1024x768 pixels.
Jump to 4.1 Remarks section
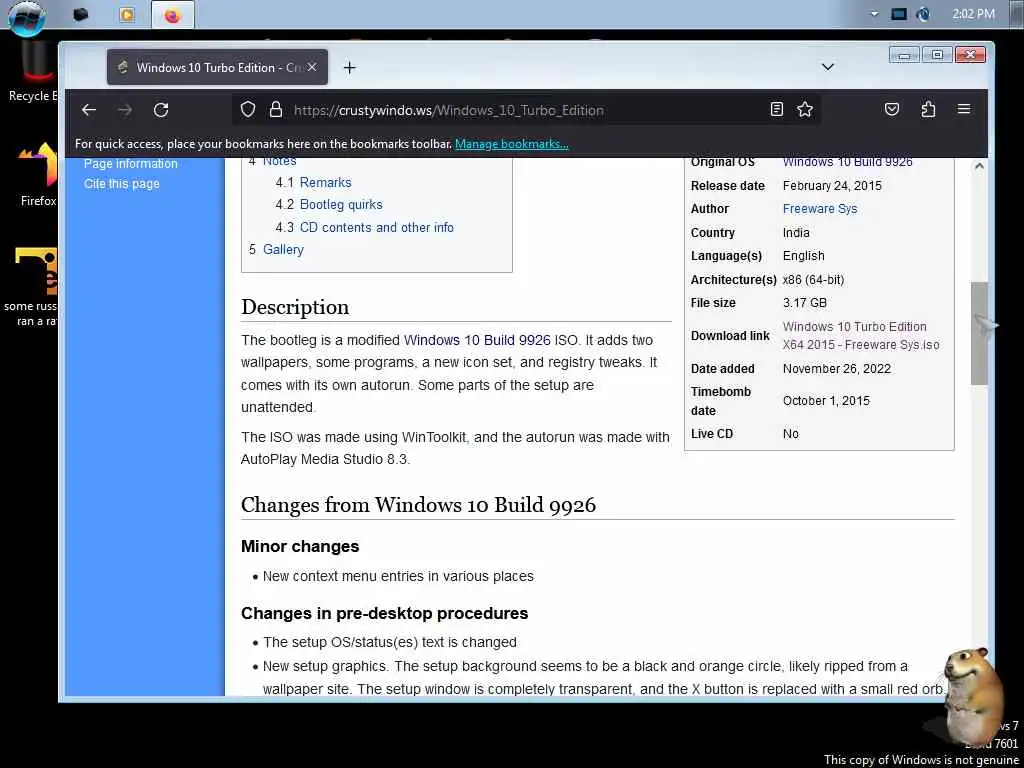tap(313, 182)
